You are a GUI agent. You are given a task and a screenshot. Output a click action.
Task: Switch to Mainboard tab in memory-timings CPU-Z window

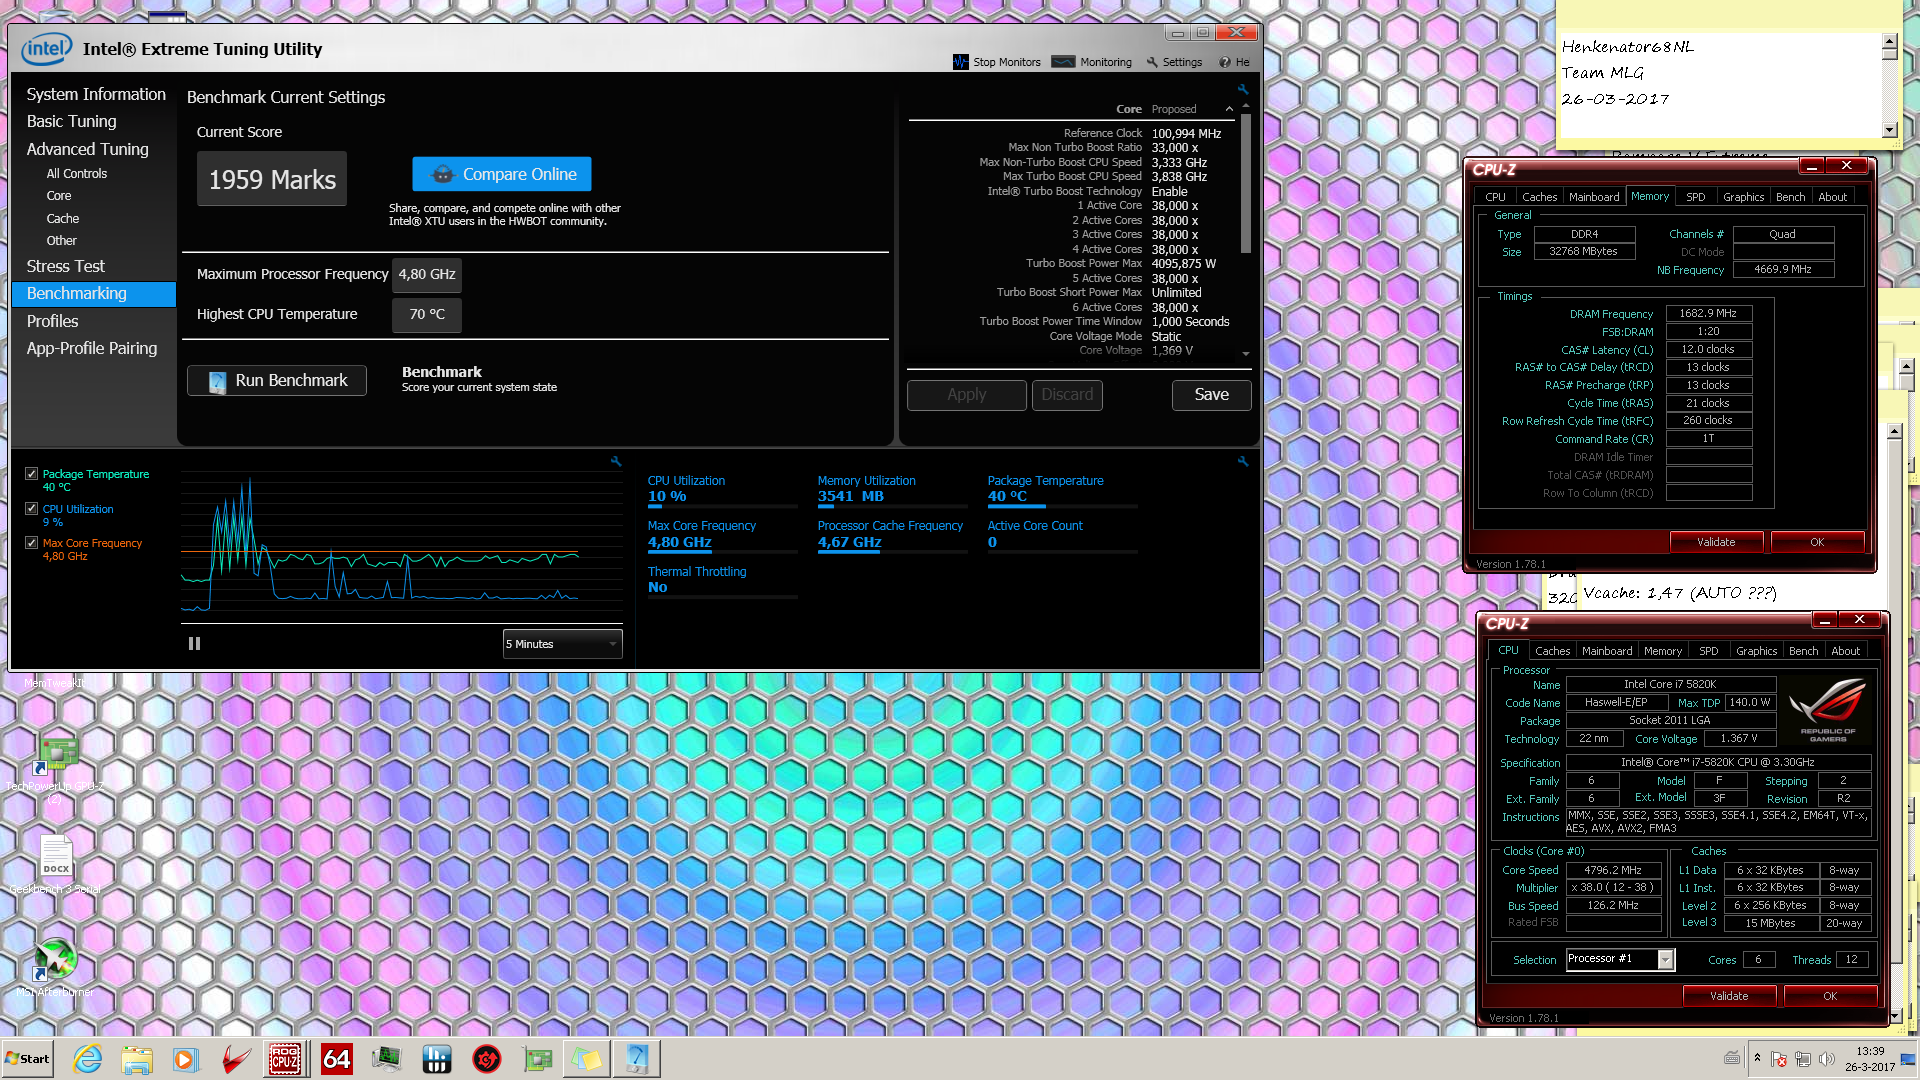point(1594,197)
